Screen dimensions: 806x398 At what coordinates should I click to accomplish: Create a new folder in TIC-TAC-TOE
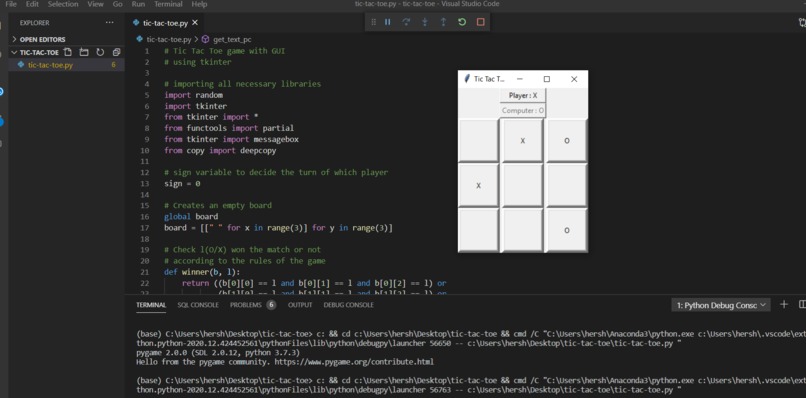[84, 52]
